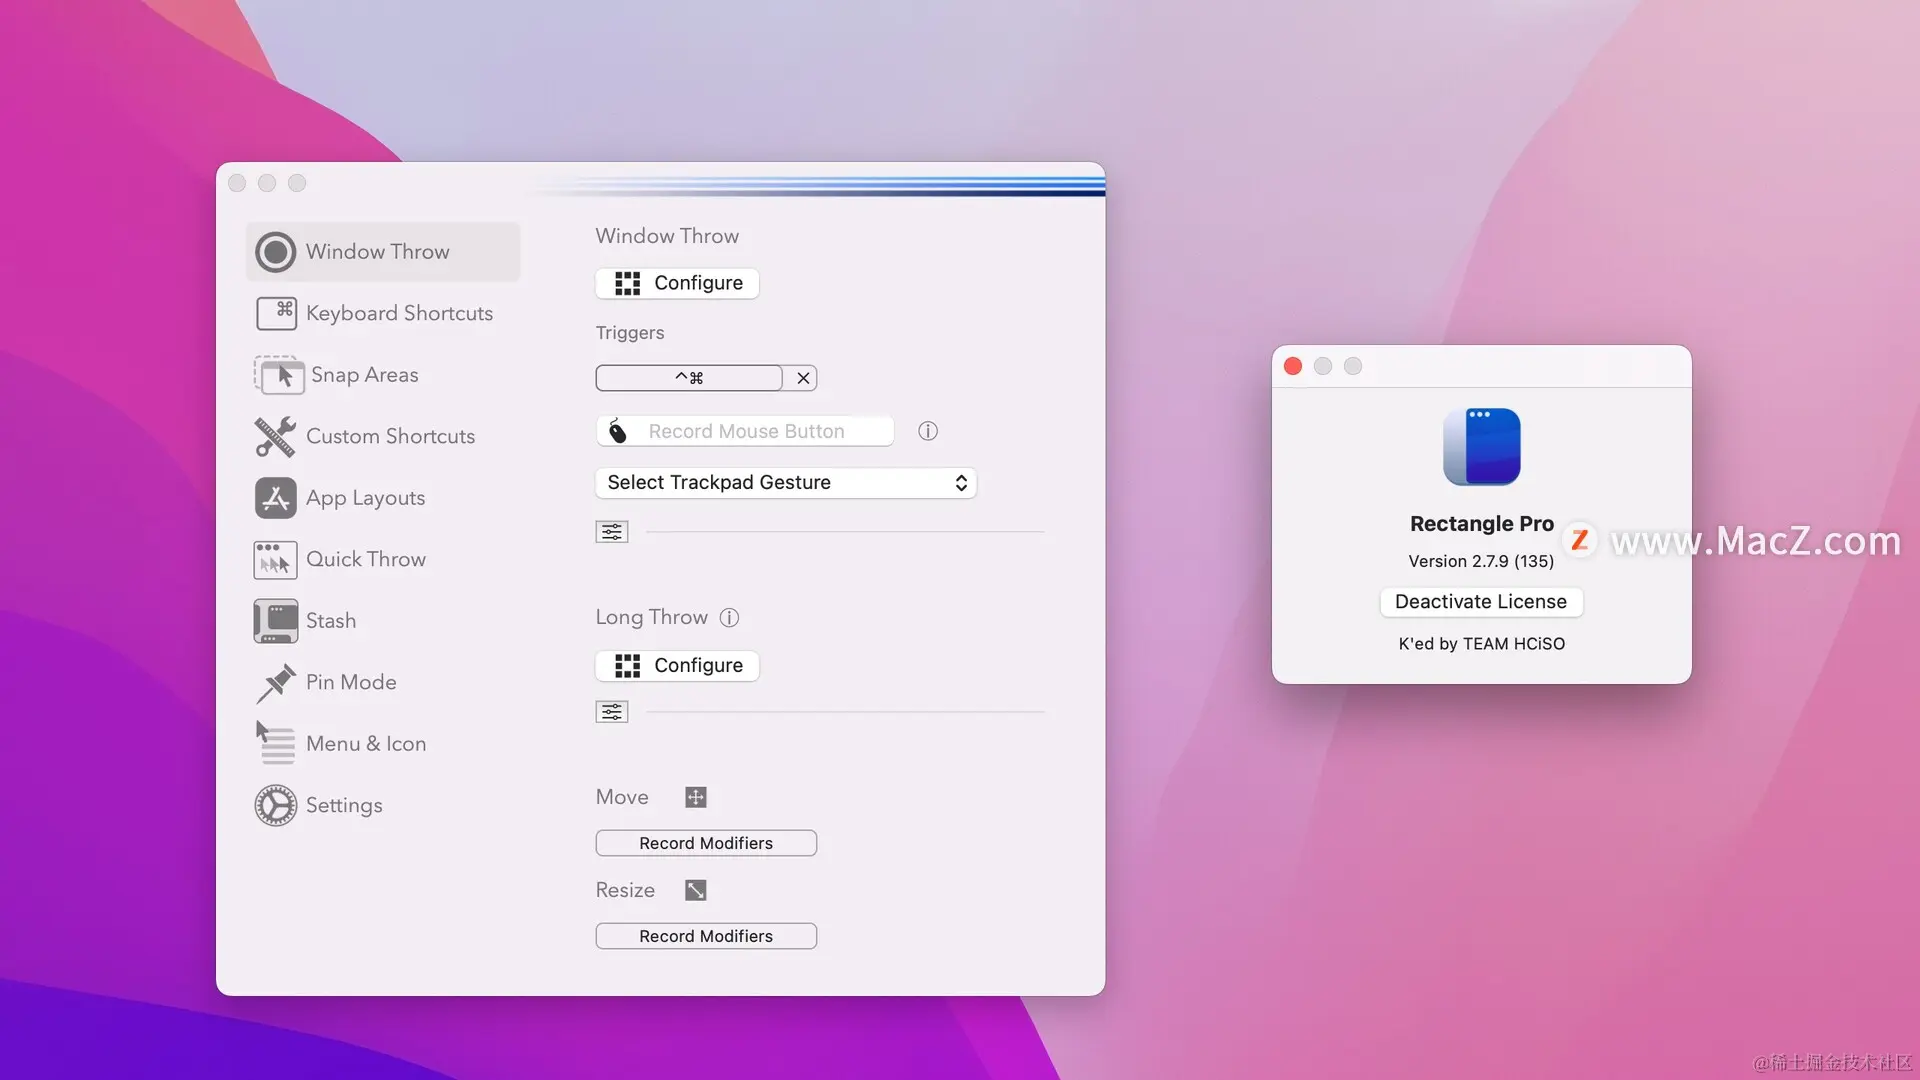
Task: Expand the Window Throw advanced sliders options
Action: [x=612, y=532]
